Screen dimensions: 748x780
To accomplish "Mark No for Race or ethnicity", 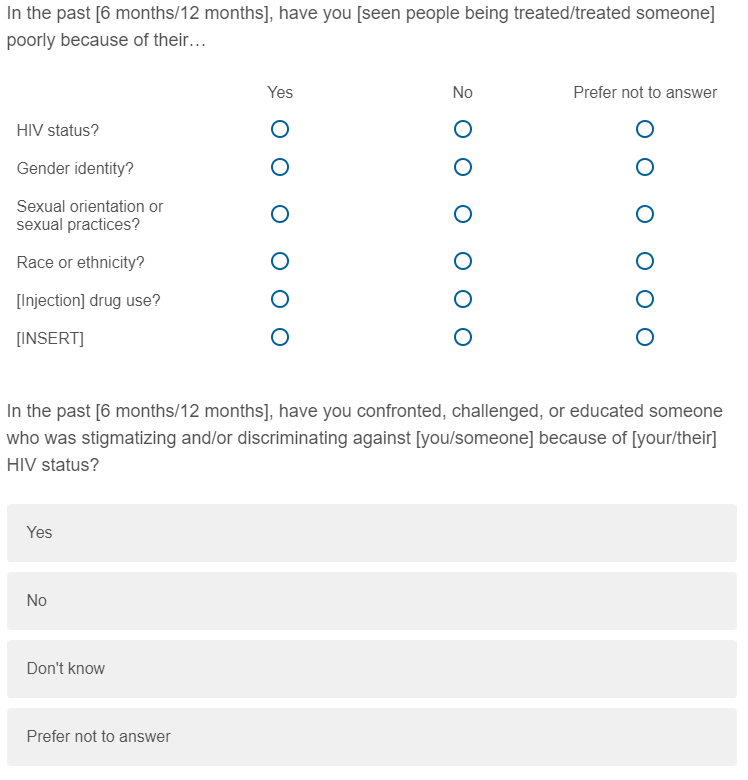I will click(x=463, y=261).
